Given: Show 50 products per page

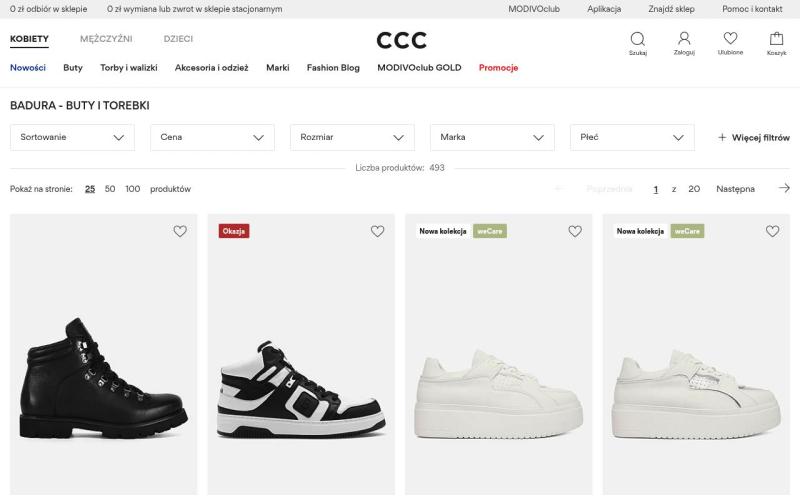Looking at the screenshot, I should [x=110, y=188].
